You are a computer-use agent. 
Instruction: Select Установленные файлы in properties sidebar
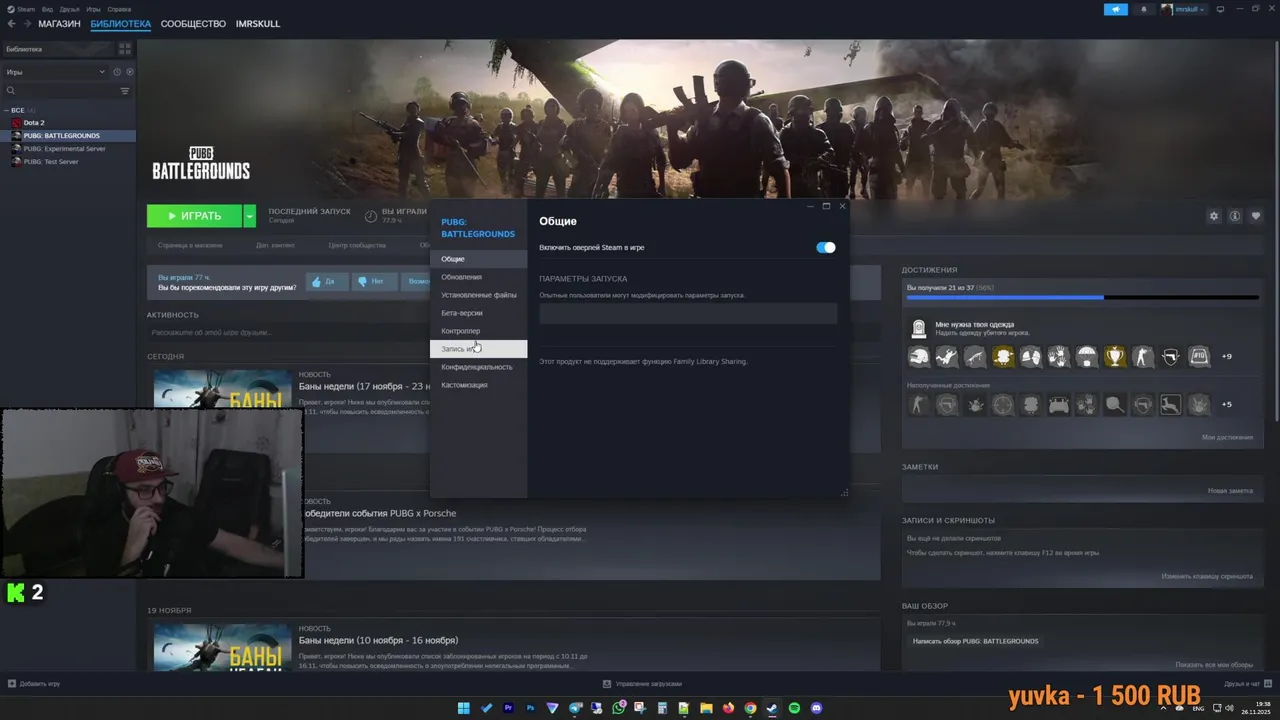[479, 295]
